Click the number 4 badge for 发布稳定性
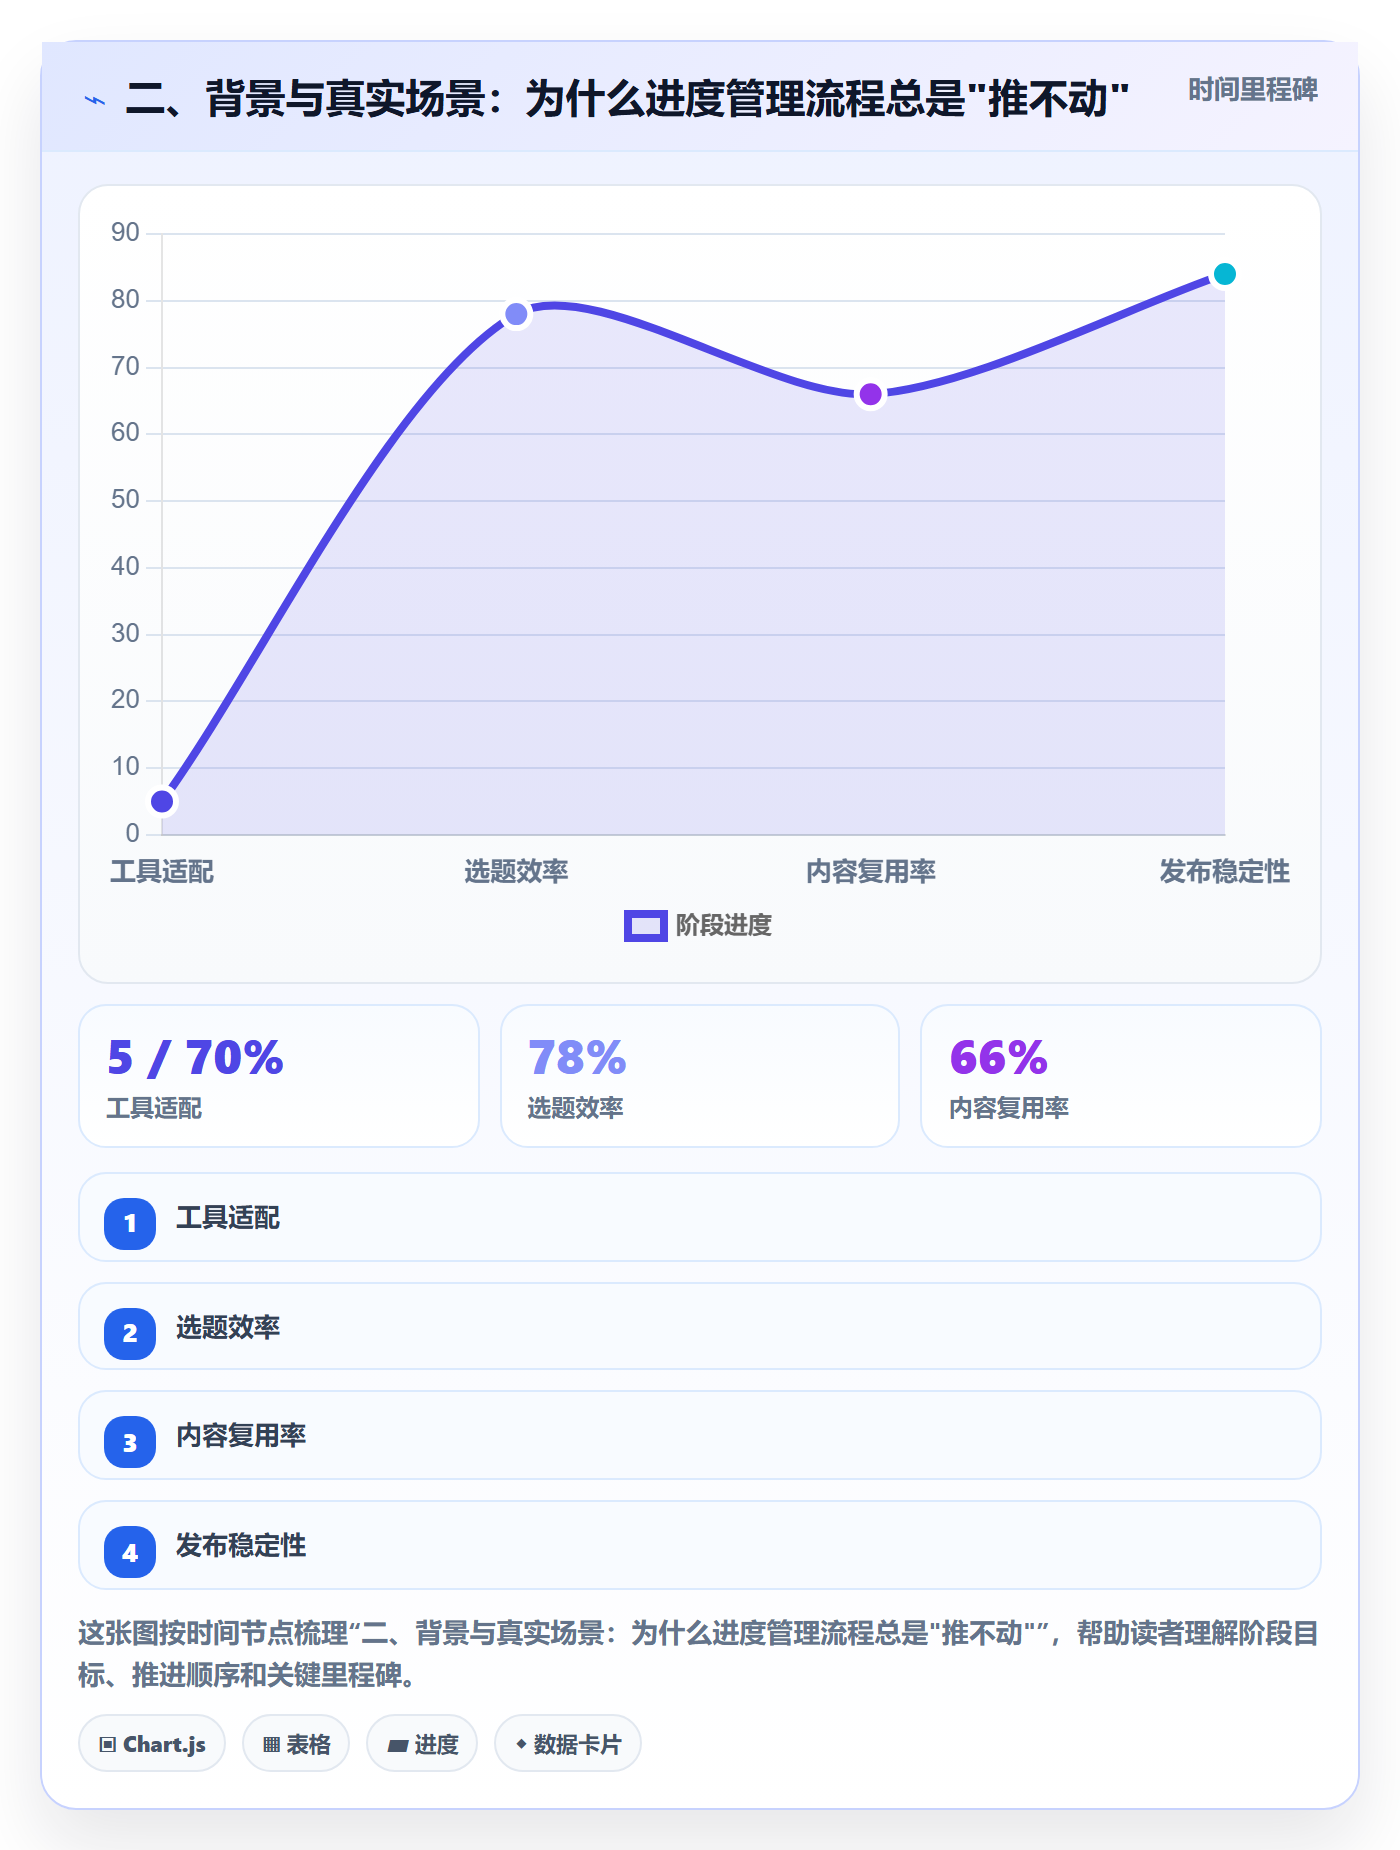This screenshot has height=1850, width=1400. (x=130, y=1552)
